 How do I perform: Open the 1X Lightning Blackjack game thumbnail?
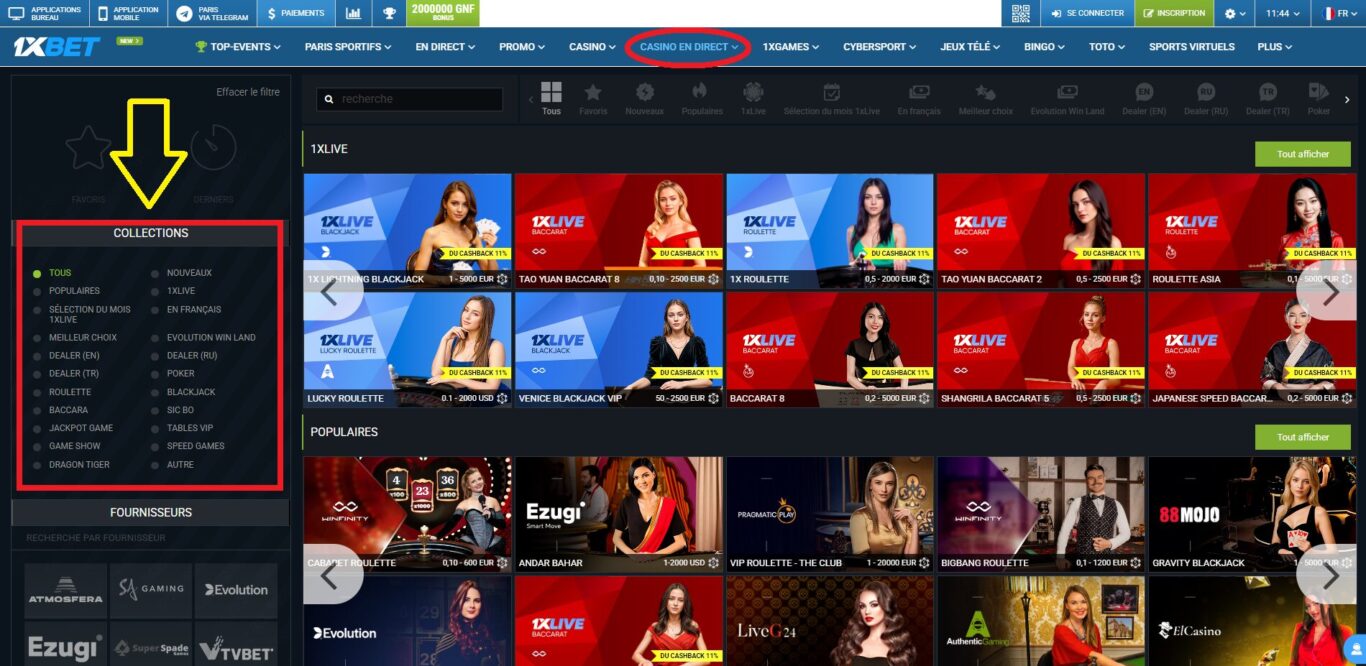pyautogui.click(x=407, y=231)
